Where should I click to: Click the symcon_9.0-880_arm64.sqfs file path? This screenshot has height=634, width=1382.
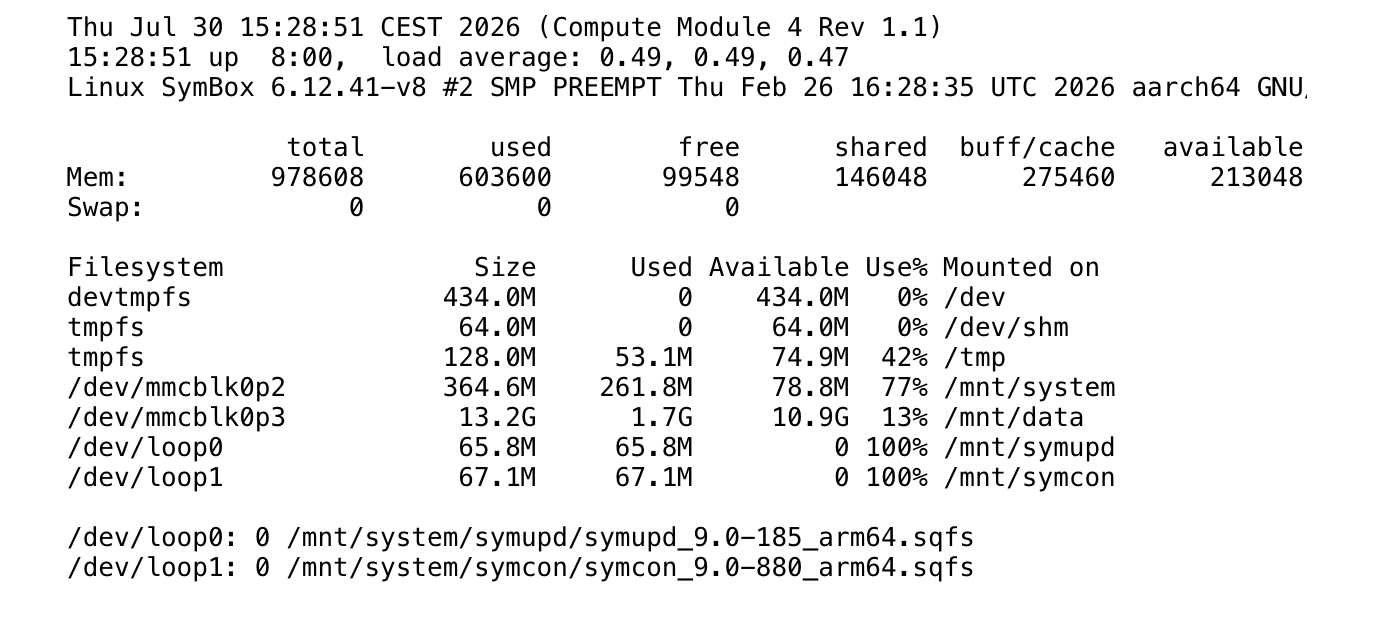pos(630,568)
